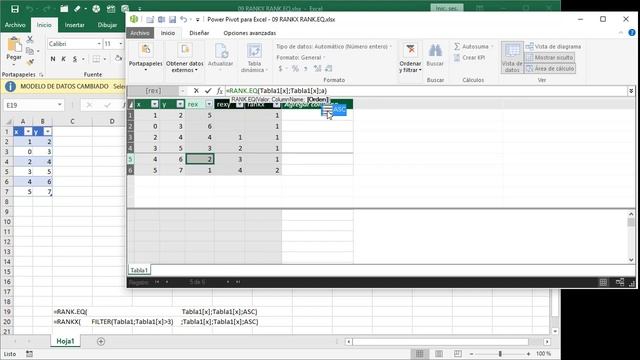Open the Calibri font name dropdown
This screenshot has width=640, height=360.
[99, 44]
